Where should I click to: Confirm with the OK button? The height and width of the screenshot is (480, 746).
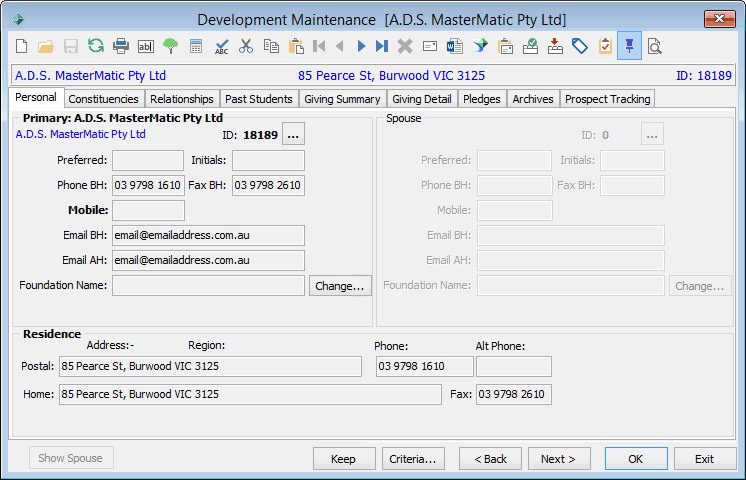tap(636, 459)
